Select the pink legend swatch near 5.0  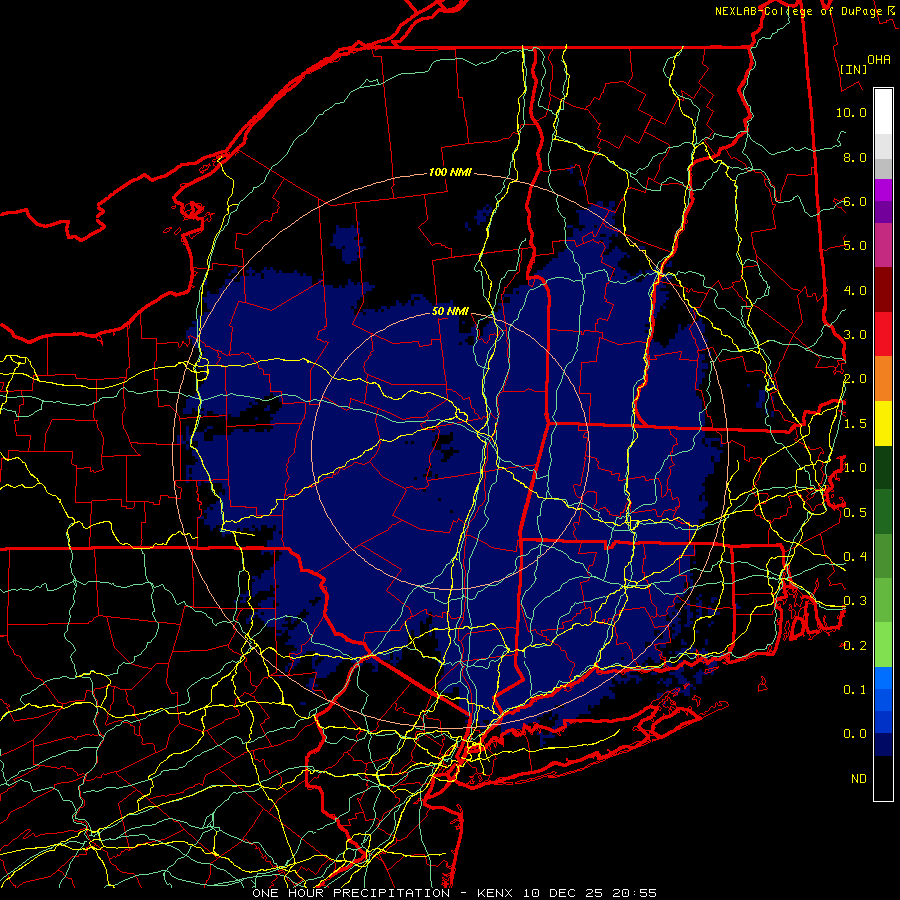pyautogui.click(x=883, y=245)
